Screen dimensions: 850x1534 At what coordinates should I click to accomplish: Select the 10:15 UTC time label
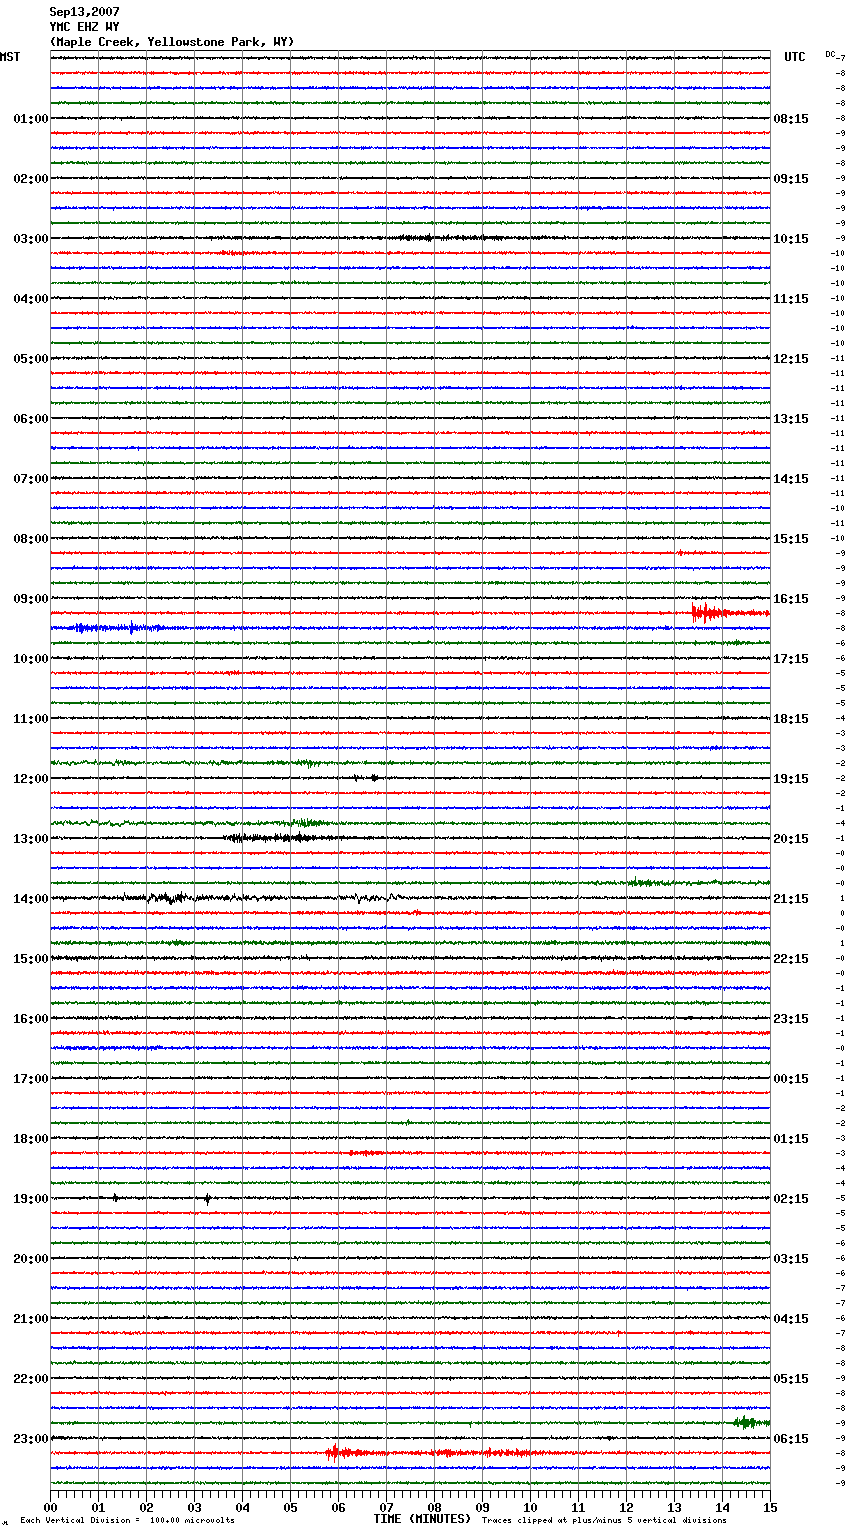pos(791,239)
